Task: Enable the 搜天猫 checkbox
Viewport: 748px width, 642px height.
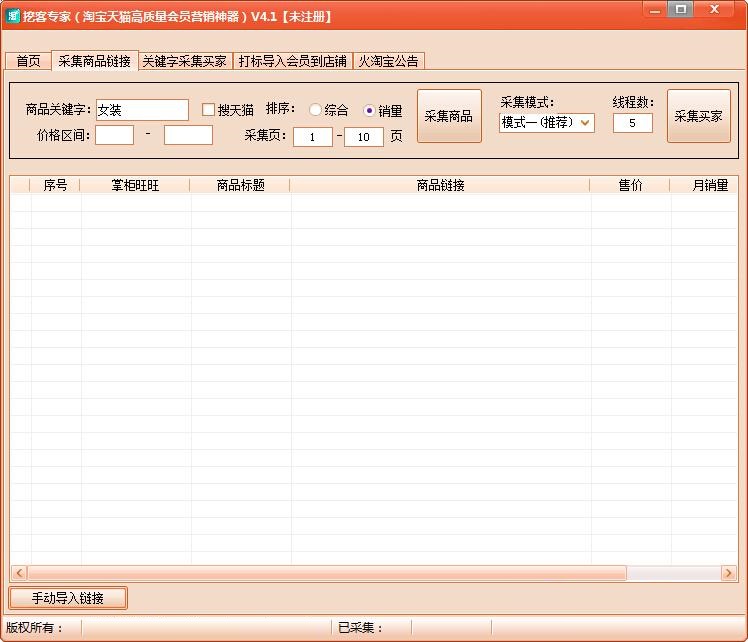Action: click(208, 110)
